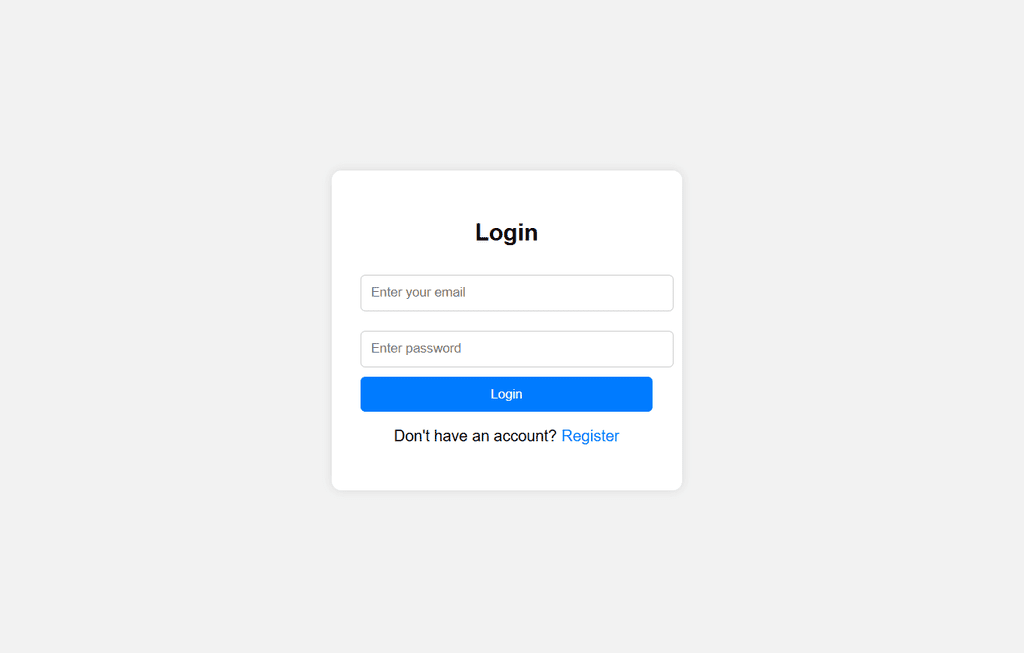
Task: Open the Register link
Action: 590,436
